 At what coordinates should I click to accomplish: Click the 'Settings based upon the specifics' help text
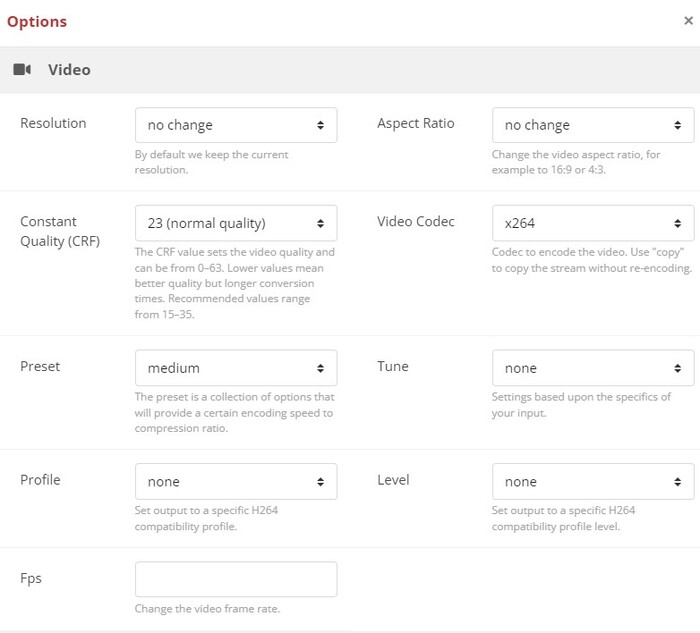581,405
